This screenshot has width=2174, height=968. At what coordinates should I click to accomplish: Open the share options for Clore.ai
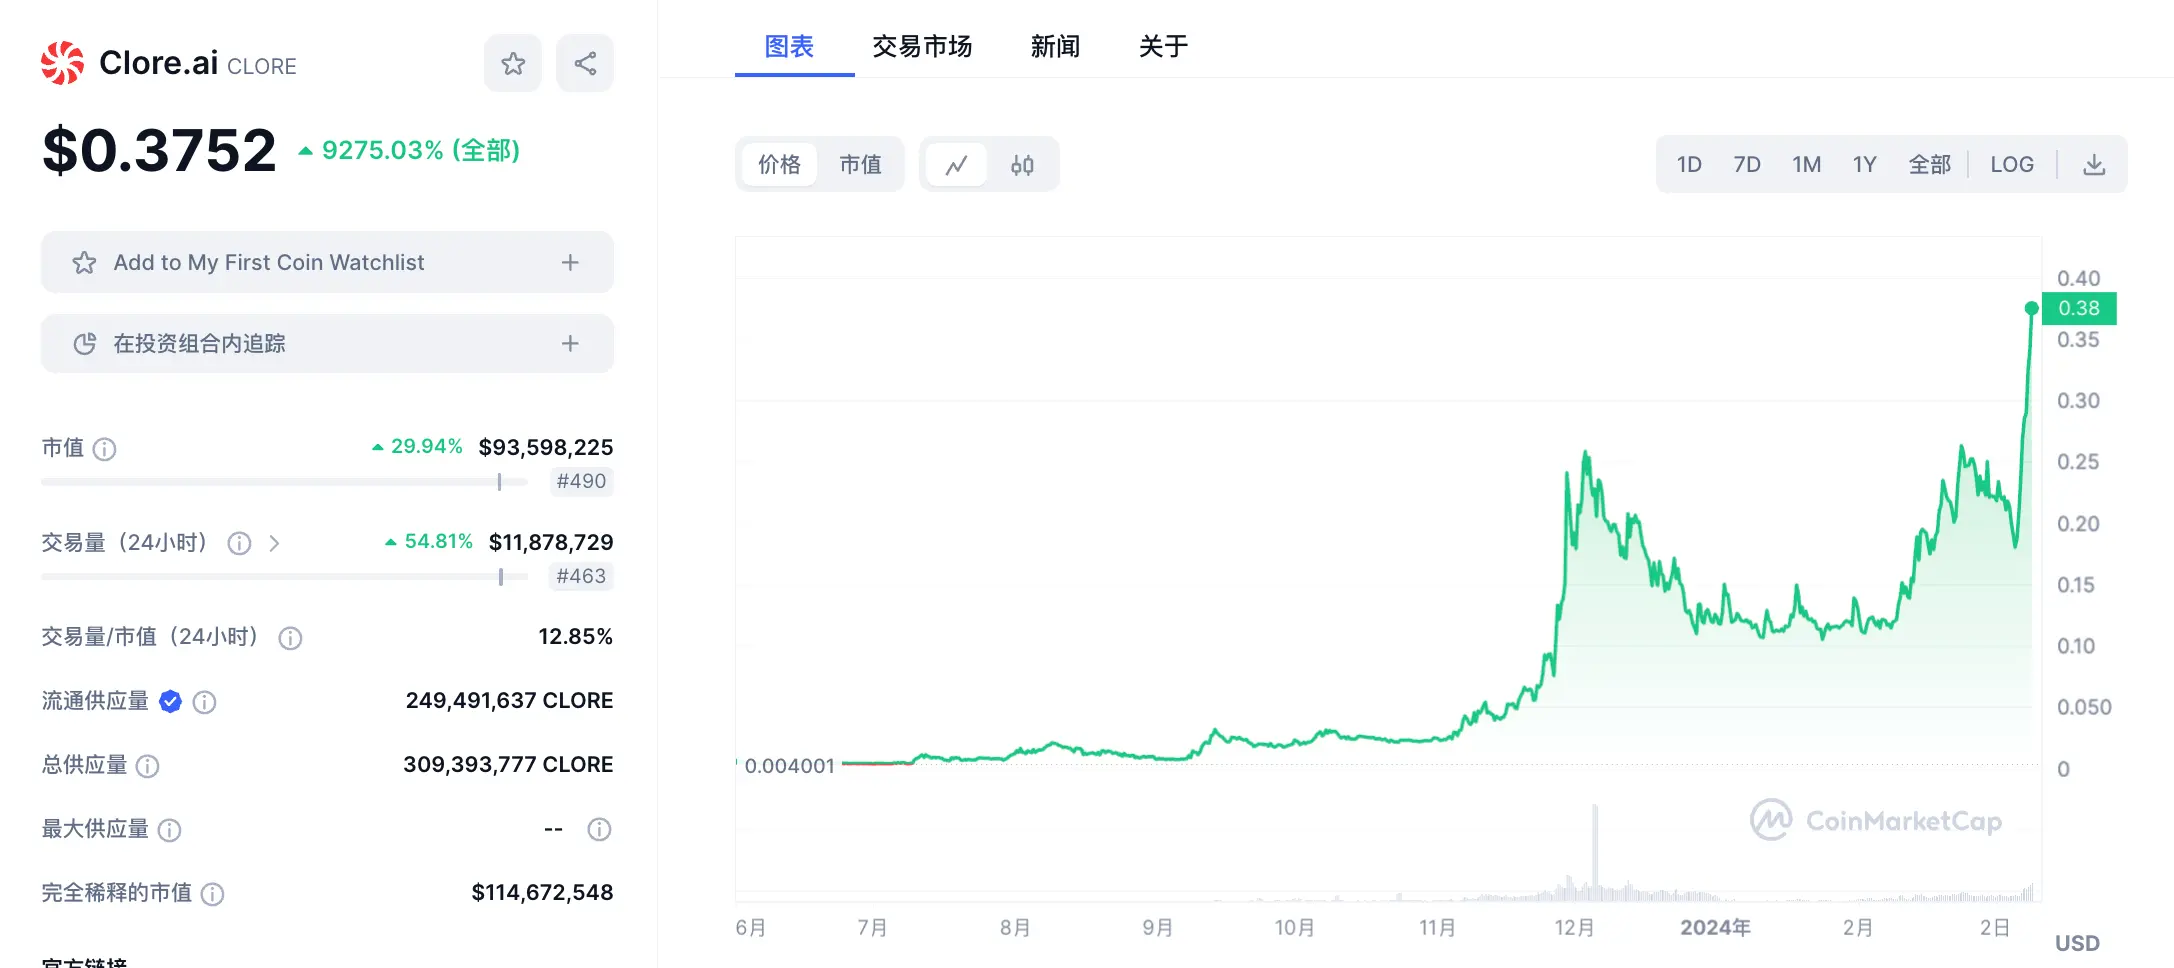click(585, 62)
